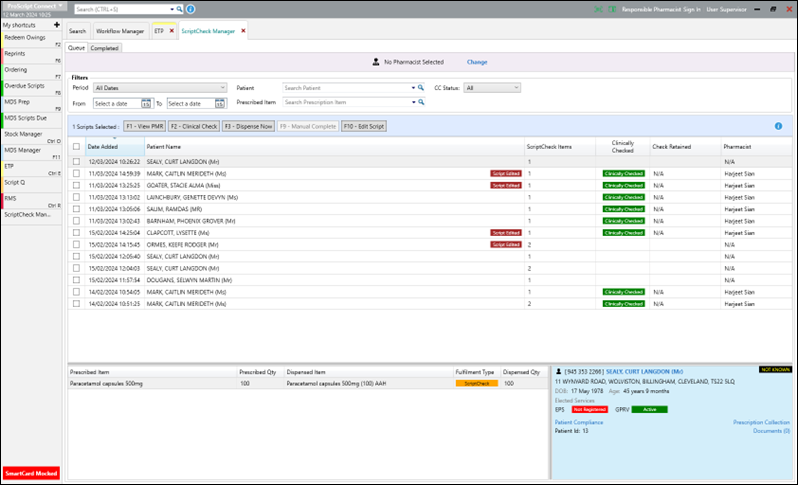This screenshot has width=798, height=485.
Task: Open MDS Prep shortcut
Action: (32, 105)
